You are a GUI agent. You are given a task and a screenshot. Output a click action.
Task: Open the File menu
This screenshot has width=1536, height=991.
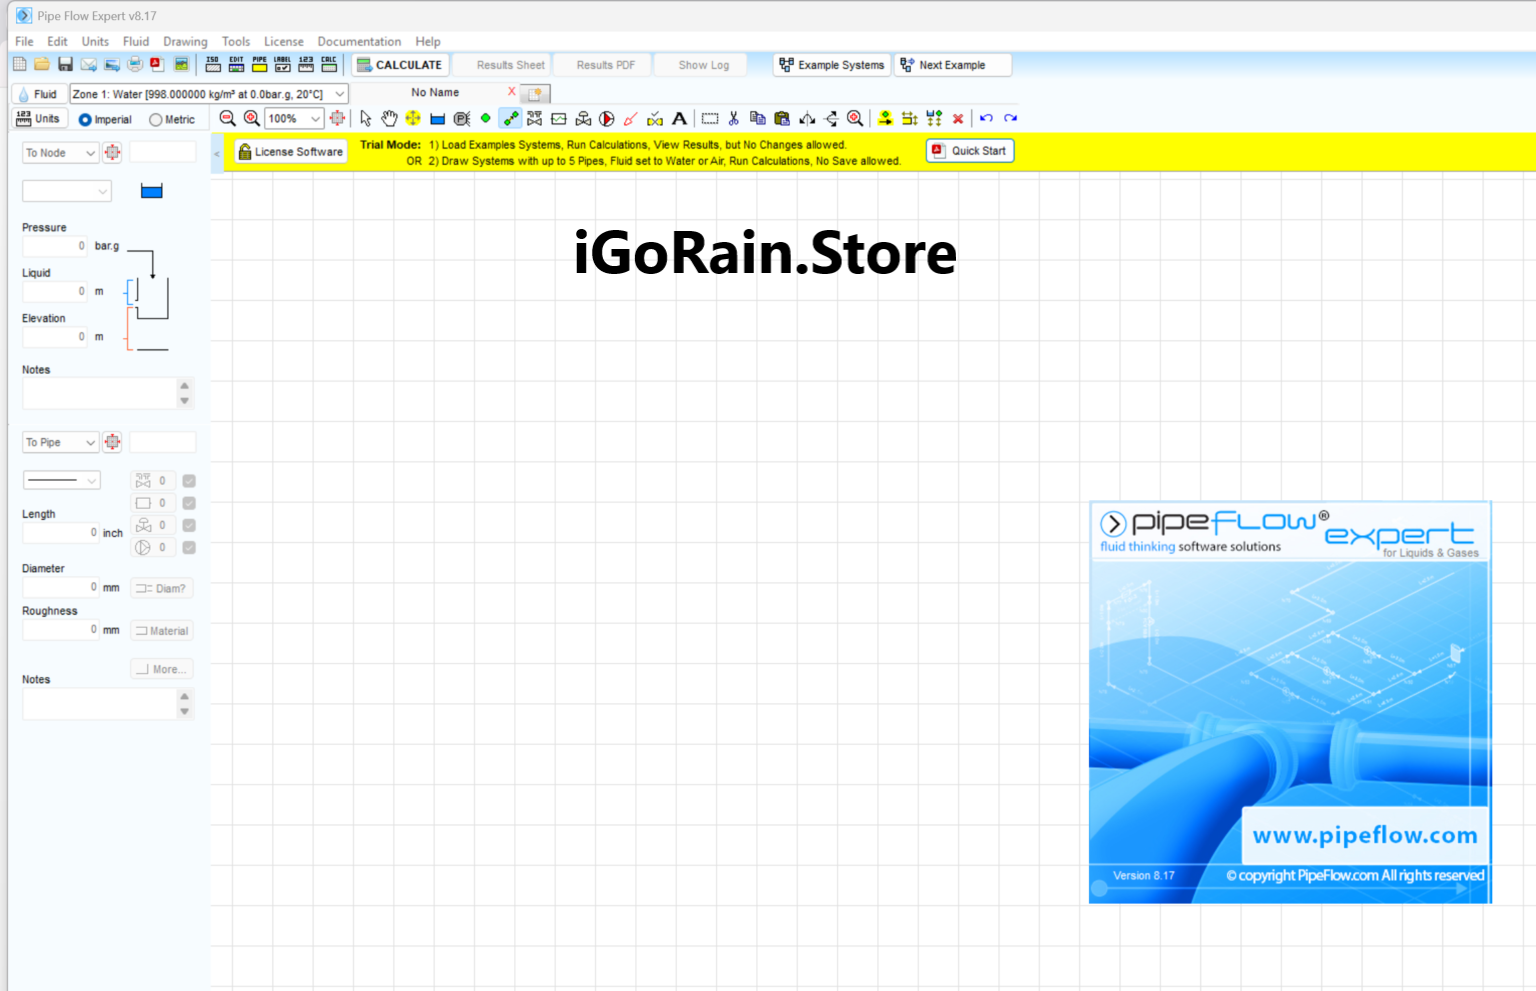click(x=24, y=41)
